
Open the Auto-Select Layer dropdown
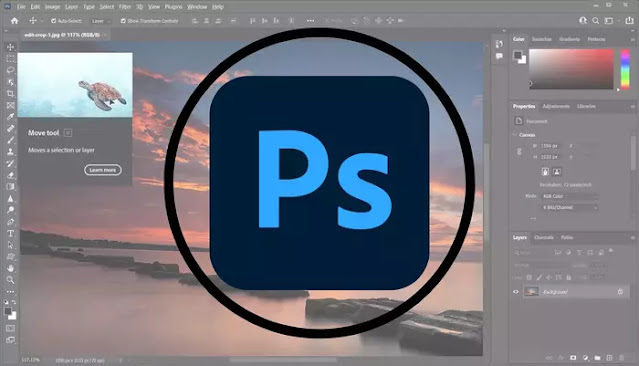(x=100, y=21)
